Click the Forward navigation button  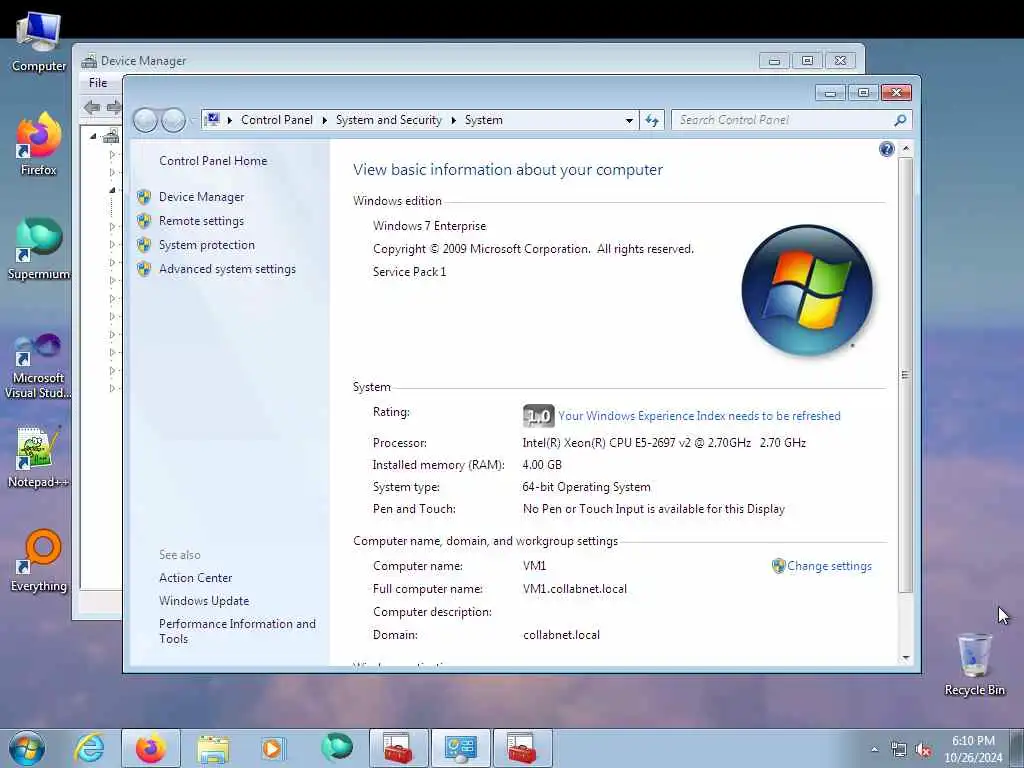pos(173,120)
